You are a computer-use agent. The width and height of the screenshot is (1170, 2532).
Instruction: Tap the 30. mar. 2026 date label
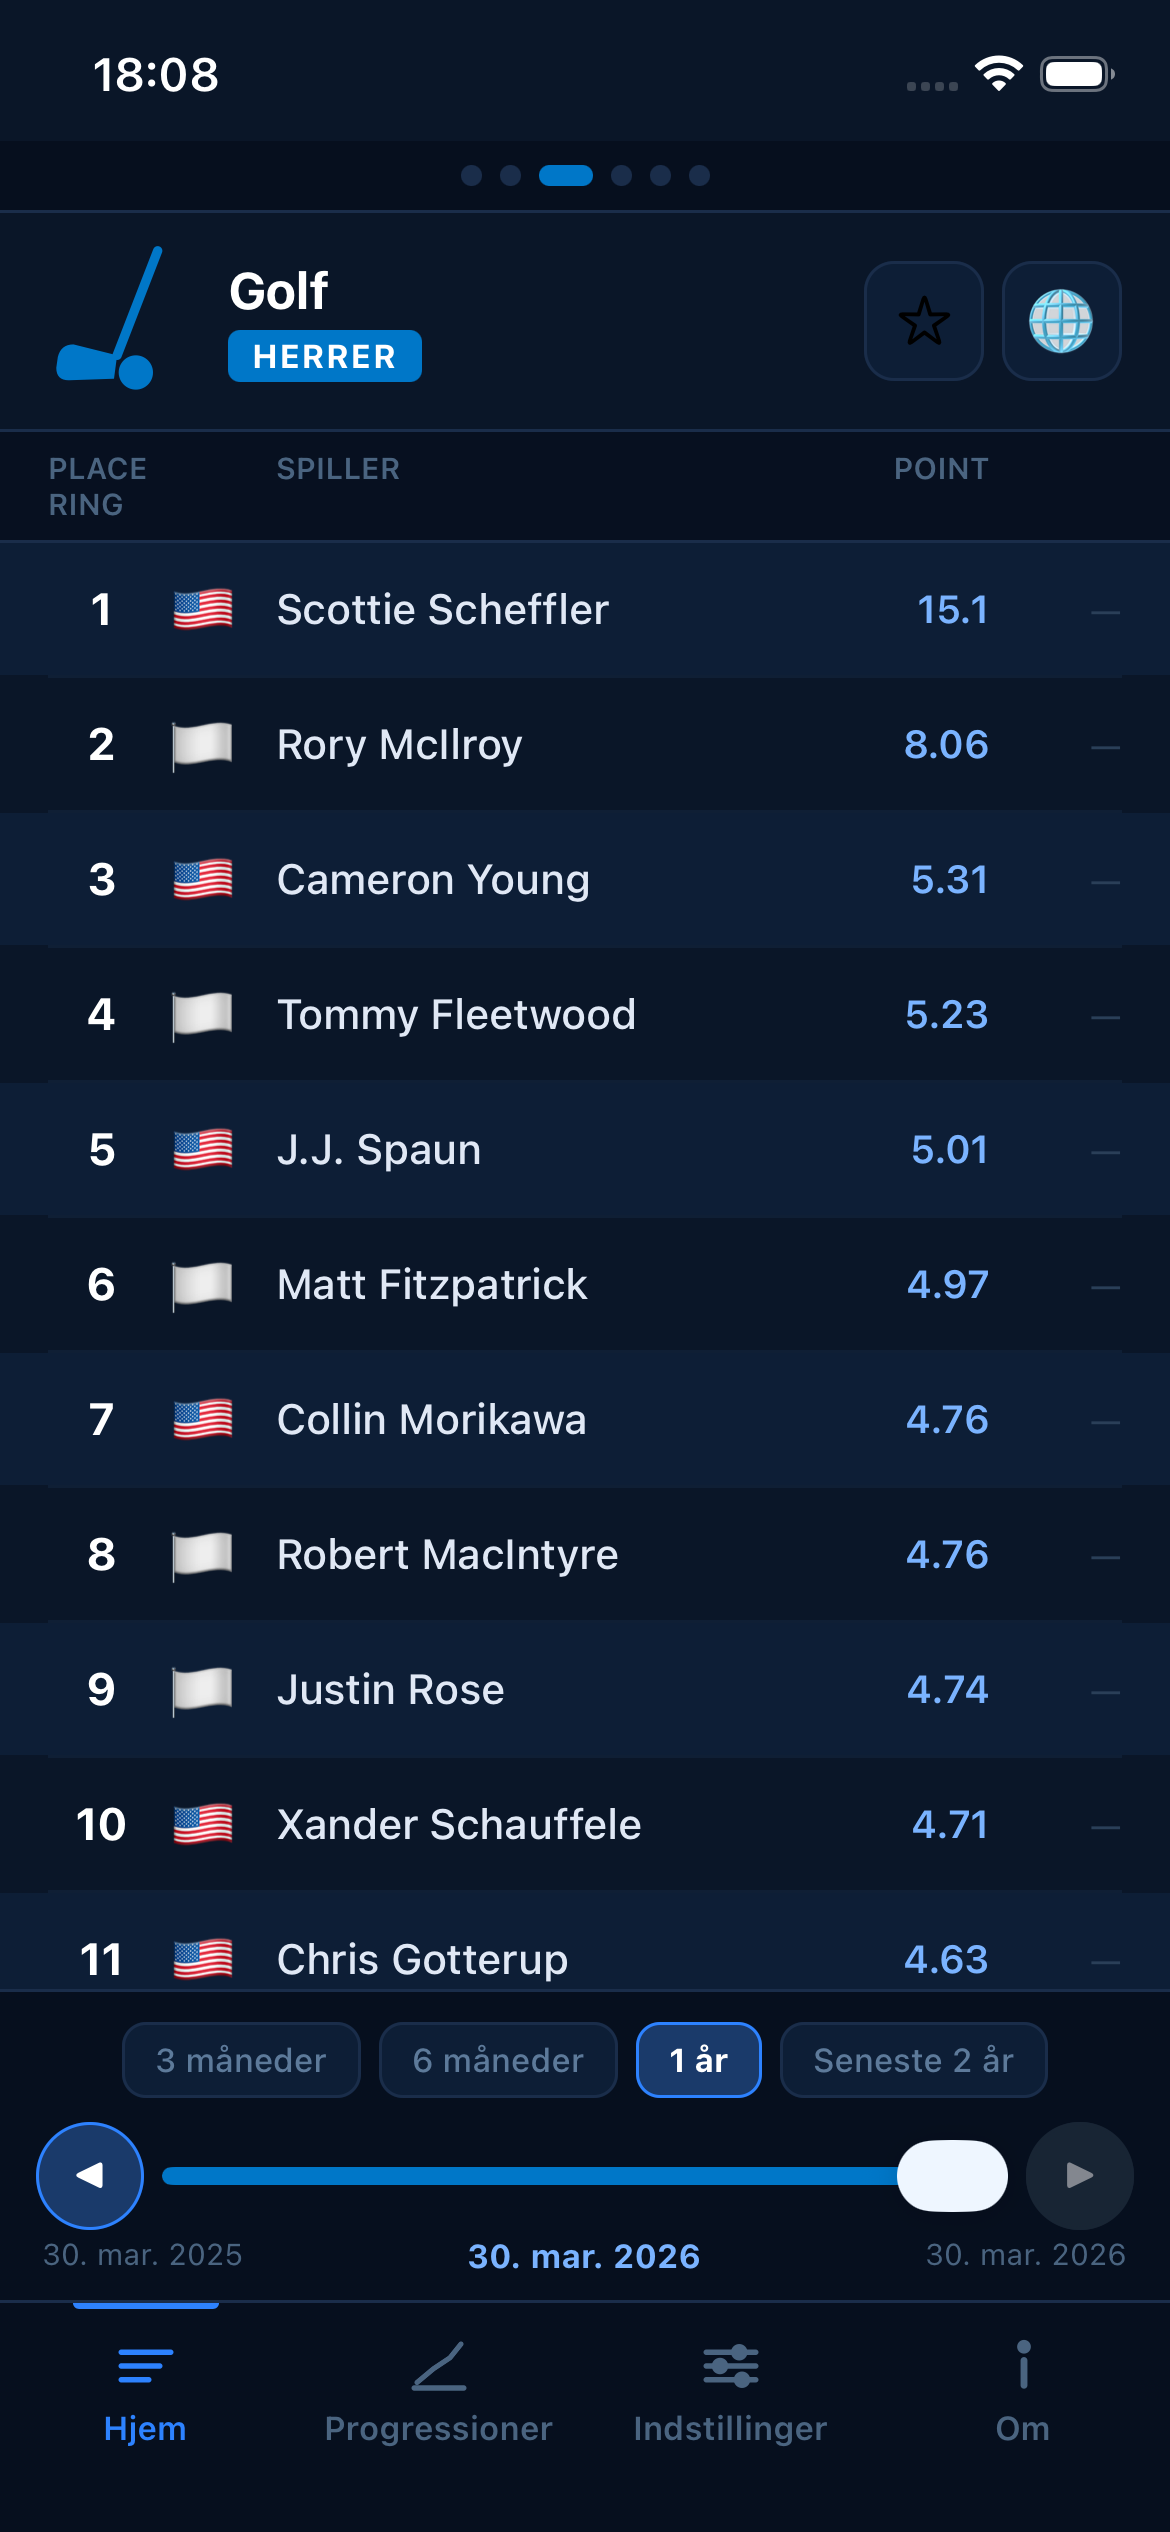coord(584,2255)
